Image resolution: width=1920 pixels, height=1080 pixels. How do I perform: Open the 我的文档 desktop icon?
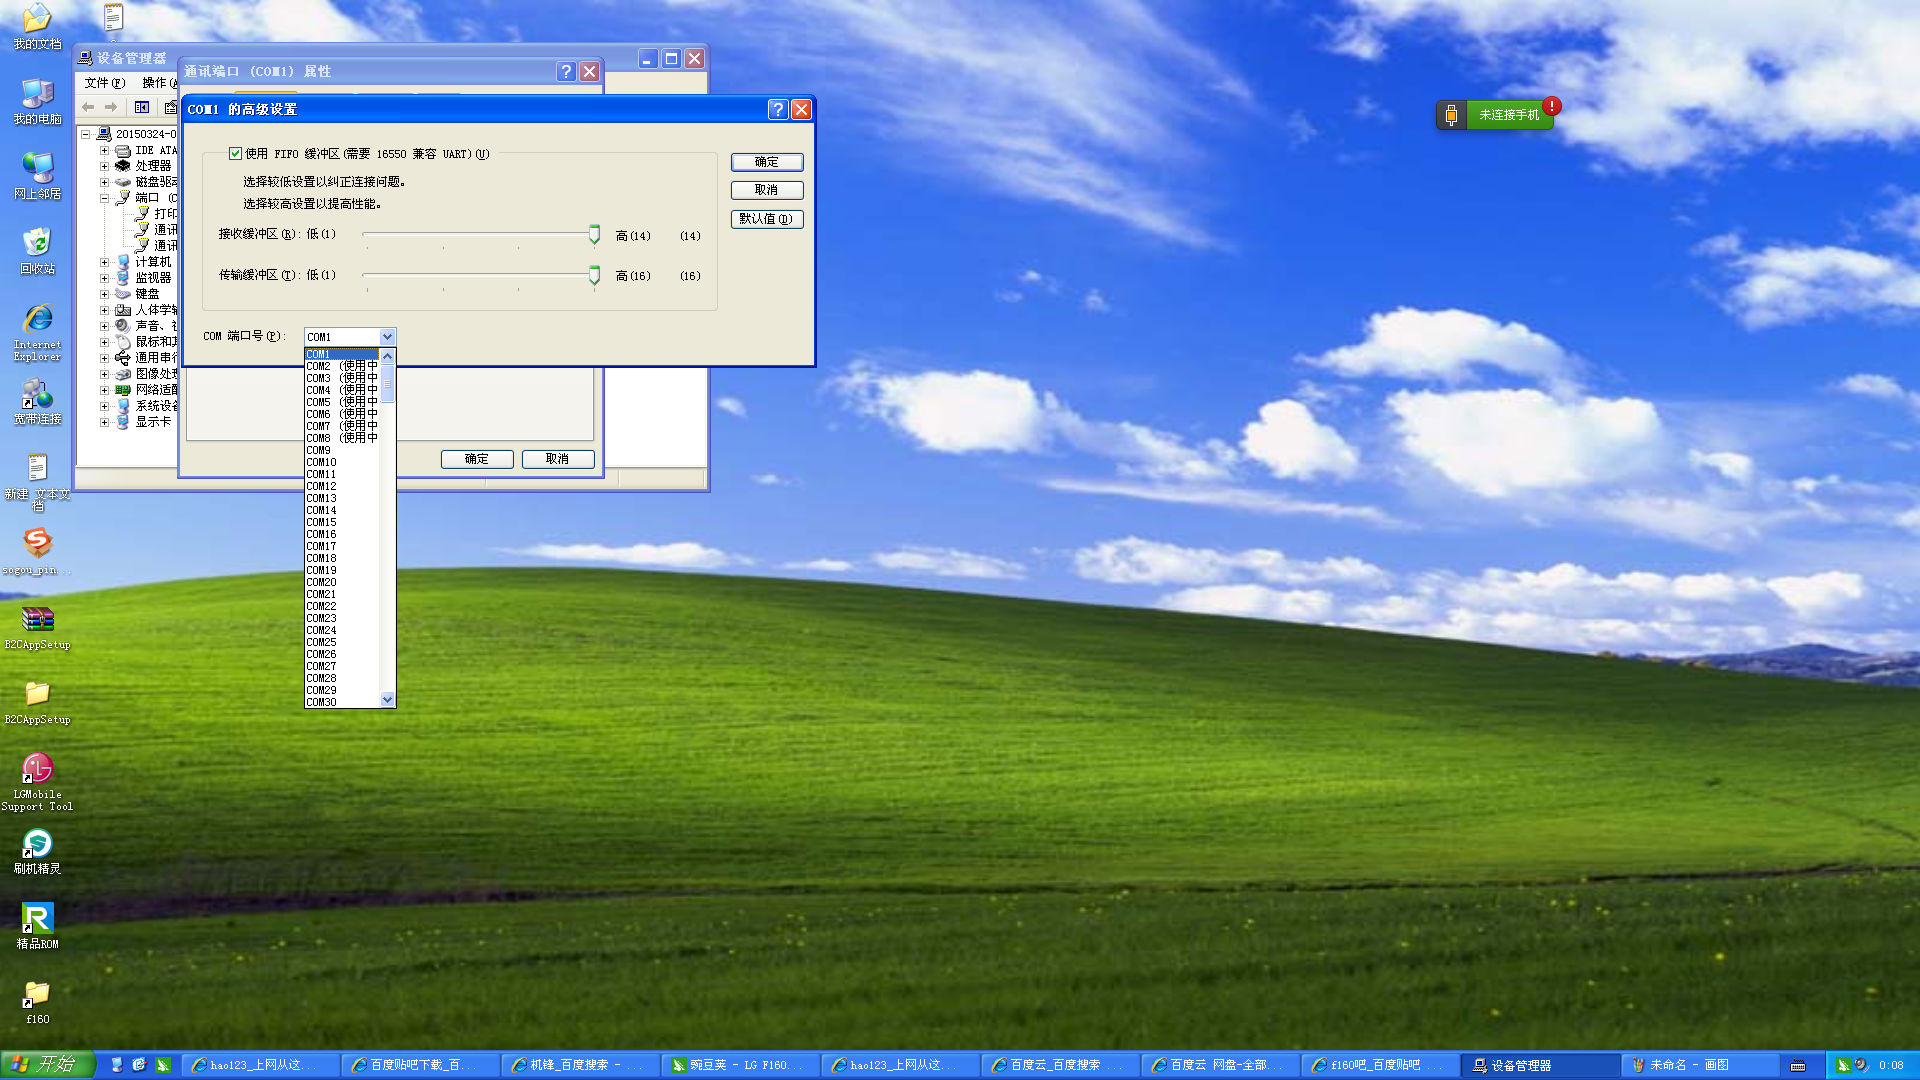pos(37,26)
